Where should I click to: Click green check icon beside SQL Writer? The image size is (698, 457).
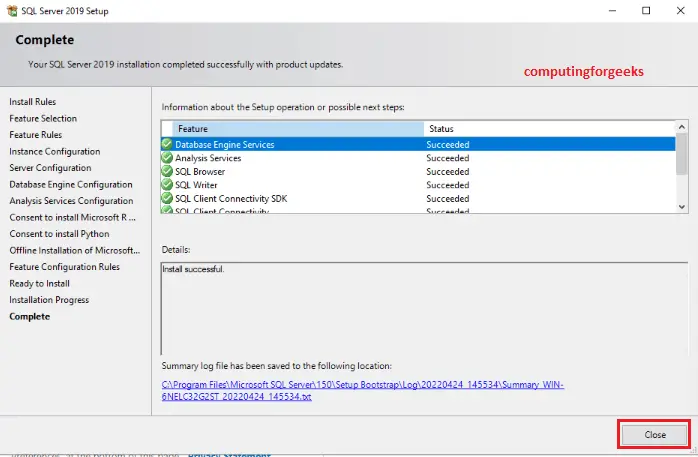click(x=167, y=184)
